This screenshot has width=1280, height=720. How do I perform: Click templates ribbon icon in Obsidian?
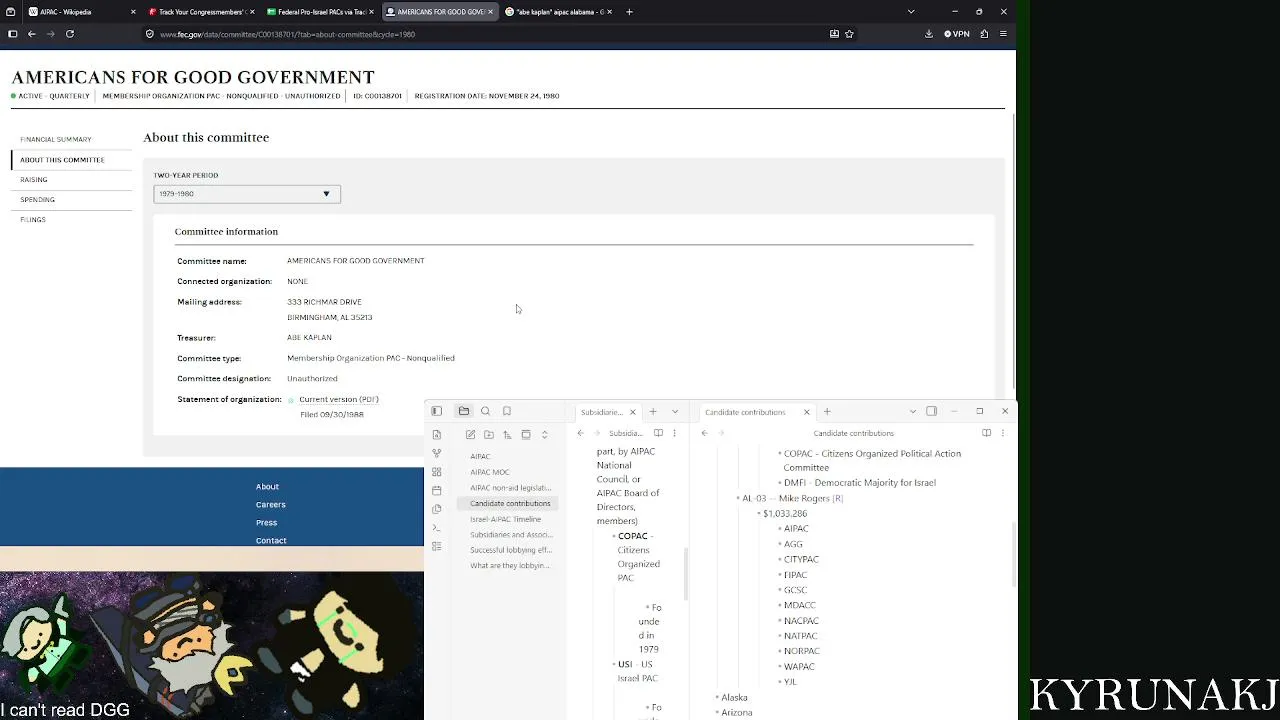coord(437,509)
